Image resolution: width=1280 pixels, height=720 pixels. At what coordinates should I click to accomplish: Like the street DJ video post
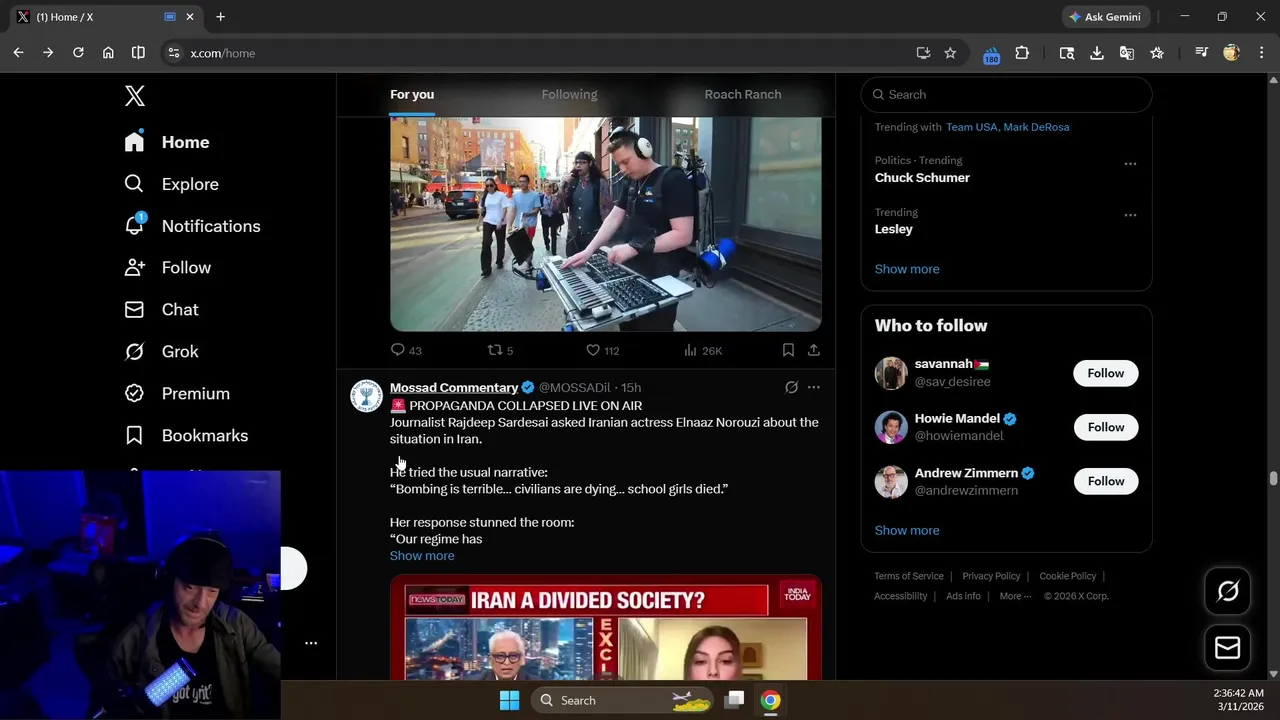point(602,350)
